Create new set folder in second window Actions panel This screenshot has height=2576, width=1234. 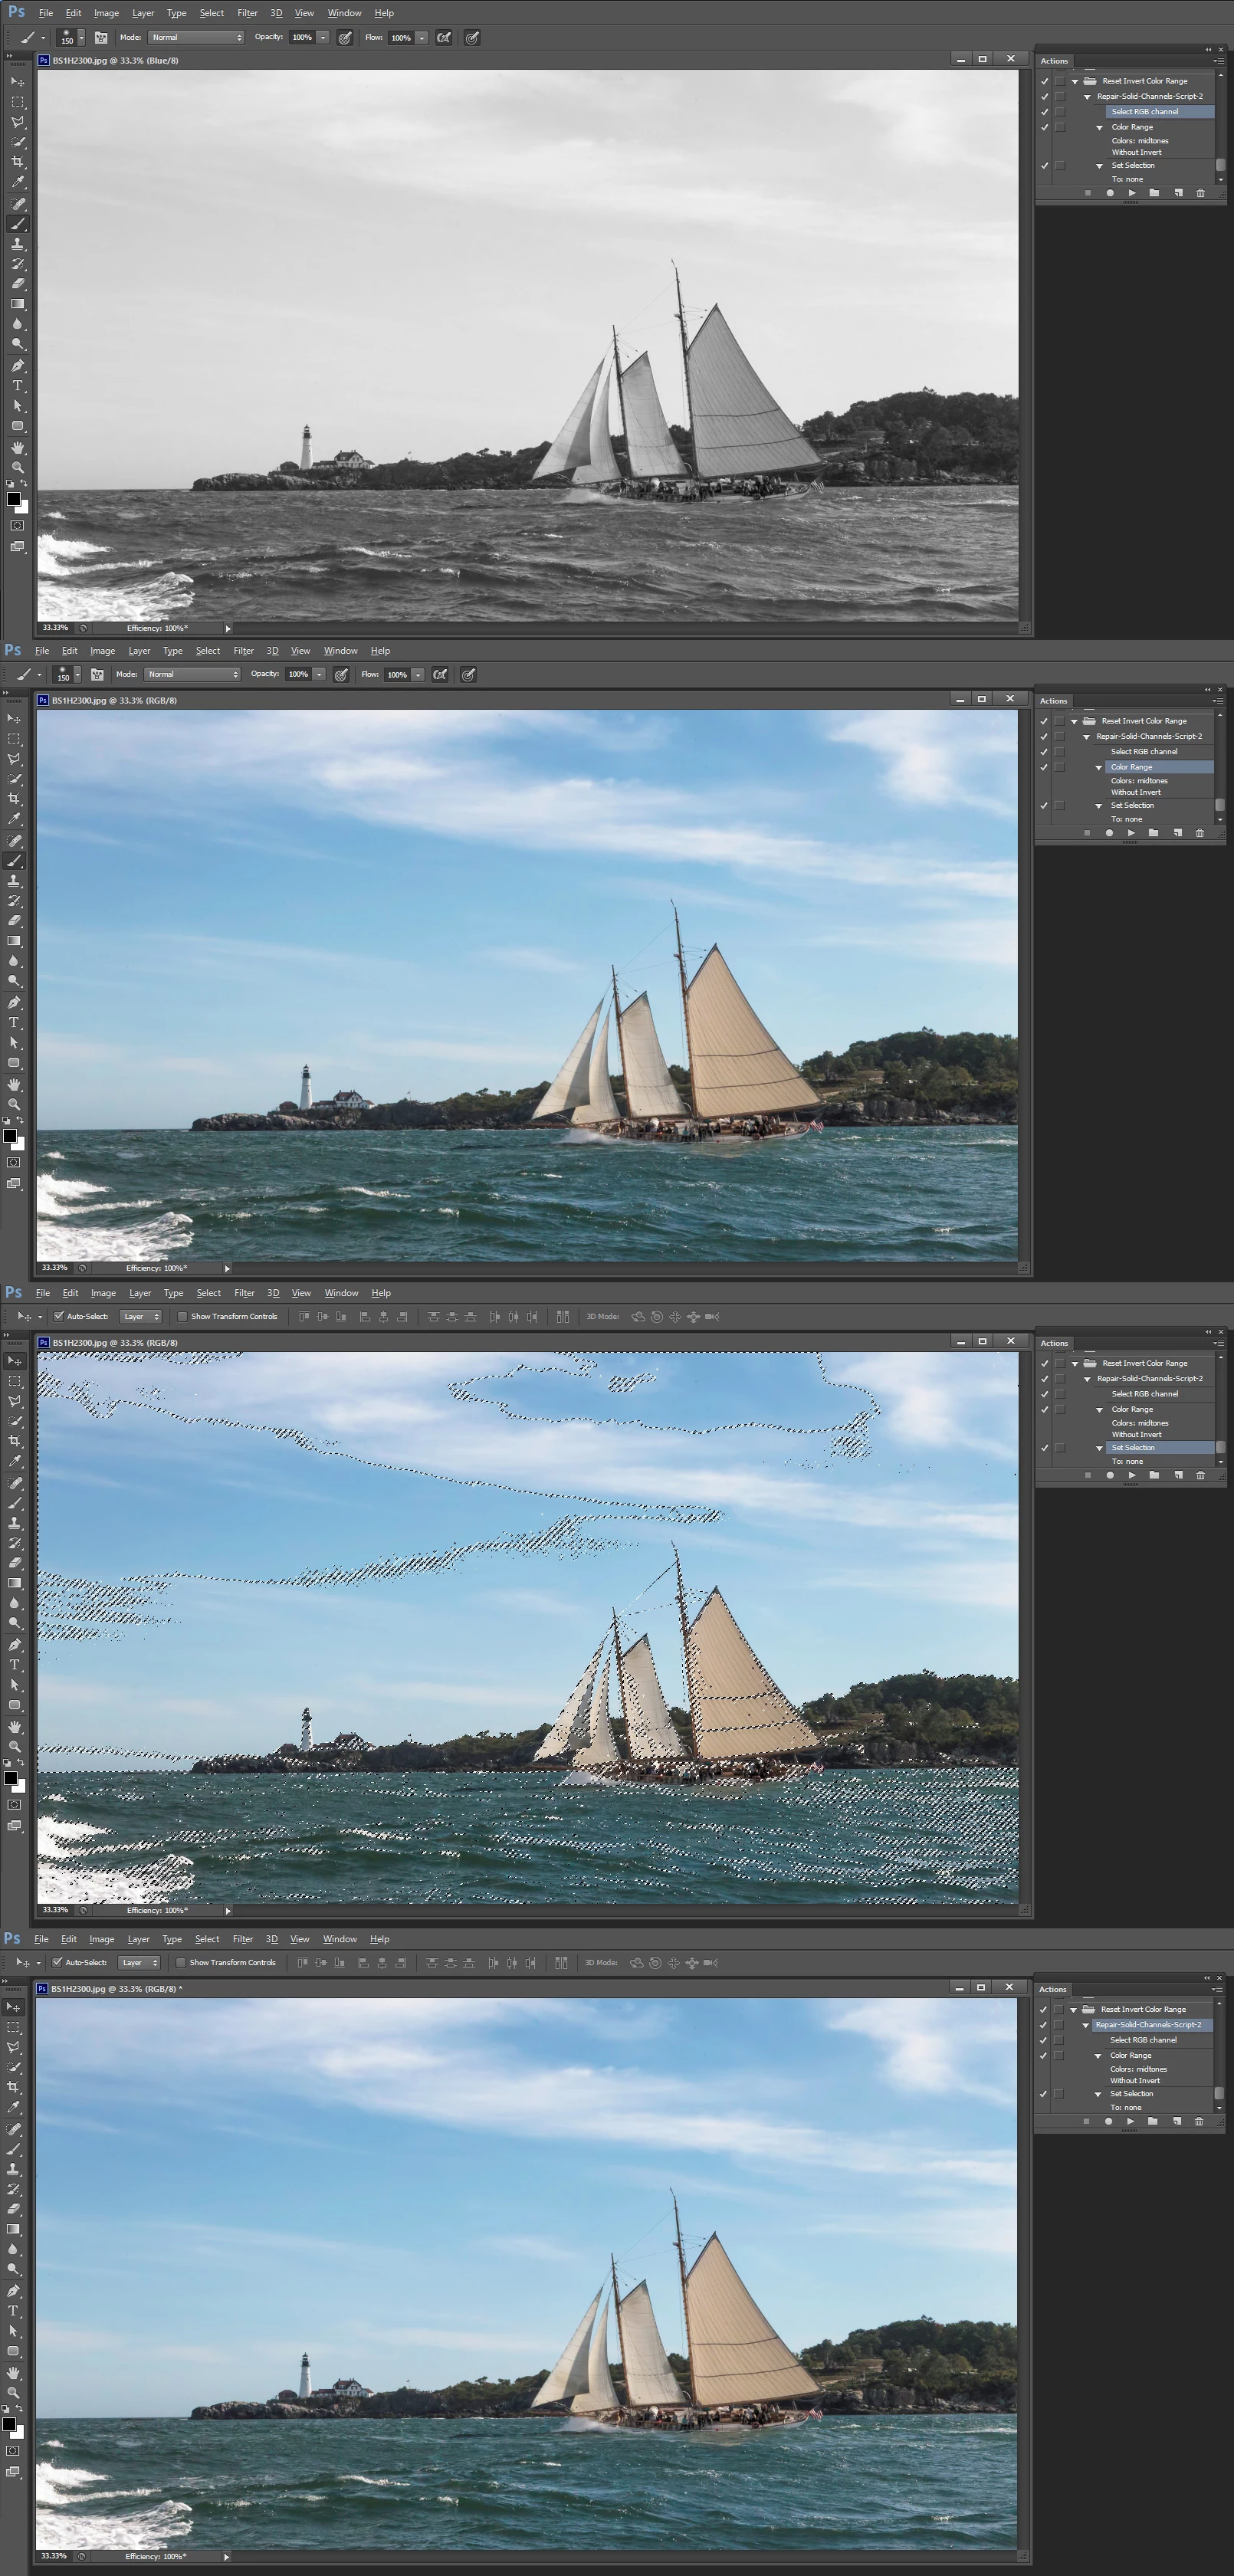click(1154, 832)
